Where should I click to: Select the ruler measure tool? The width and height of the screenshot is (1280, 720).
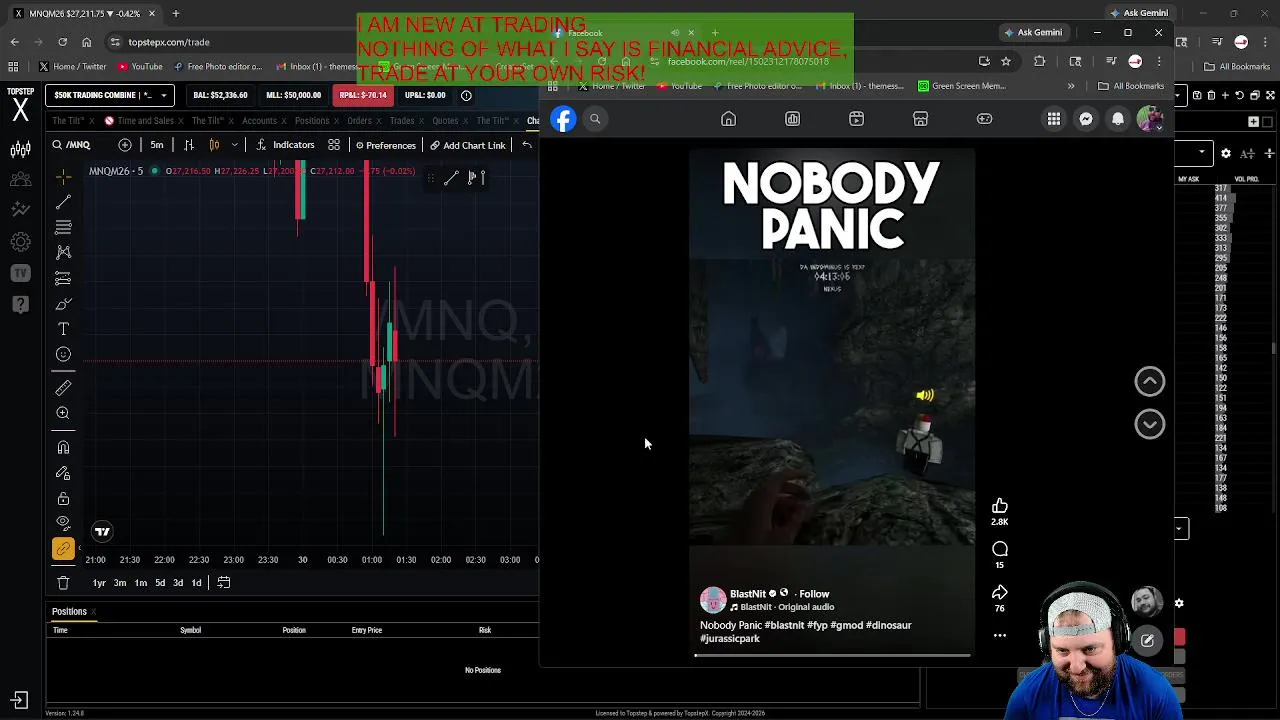[63, 387]
